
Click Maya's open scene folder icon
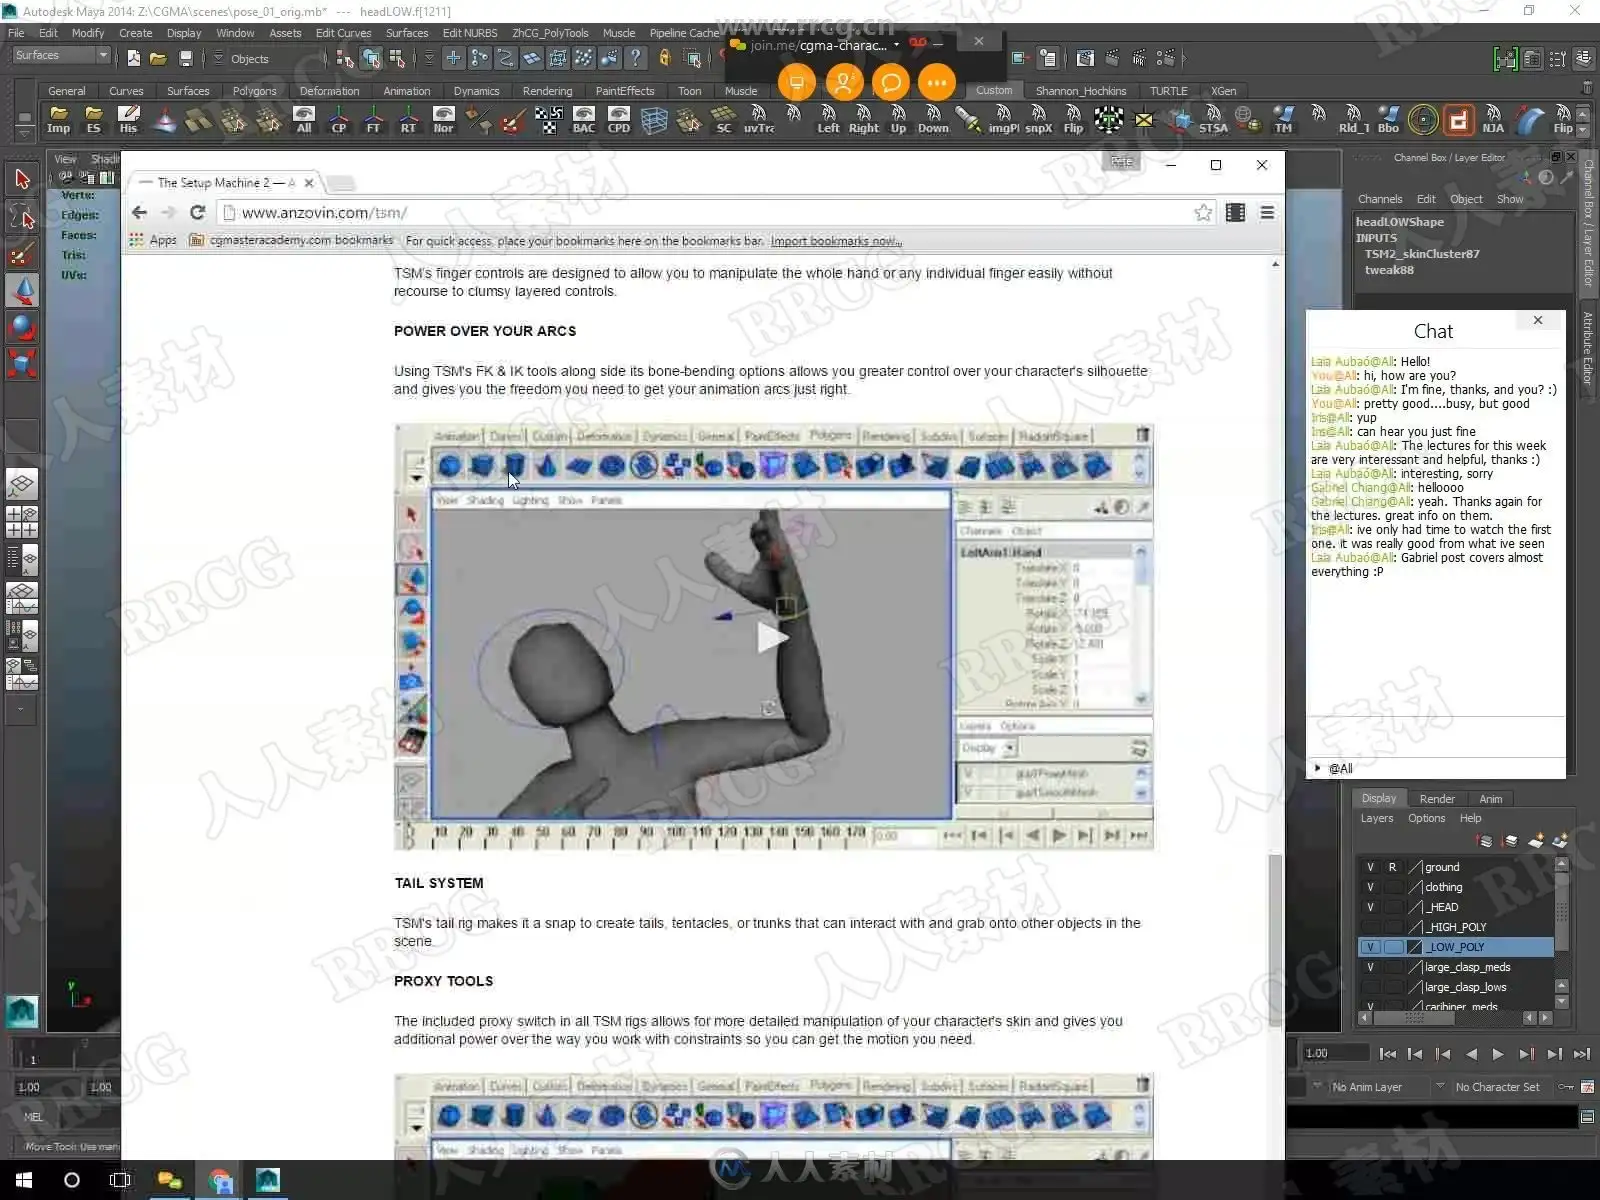coord(158,59)
